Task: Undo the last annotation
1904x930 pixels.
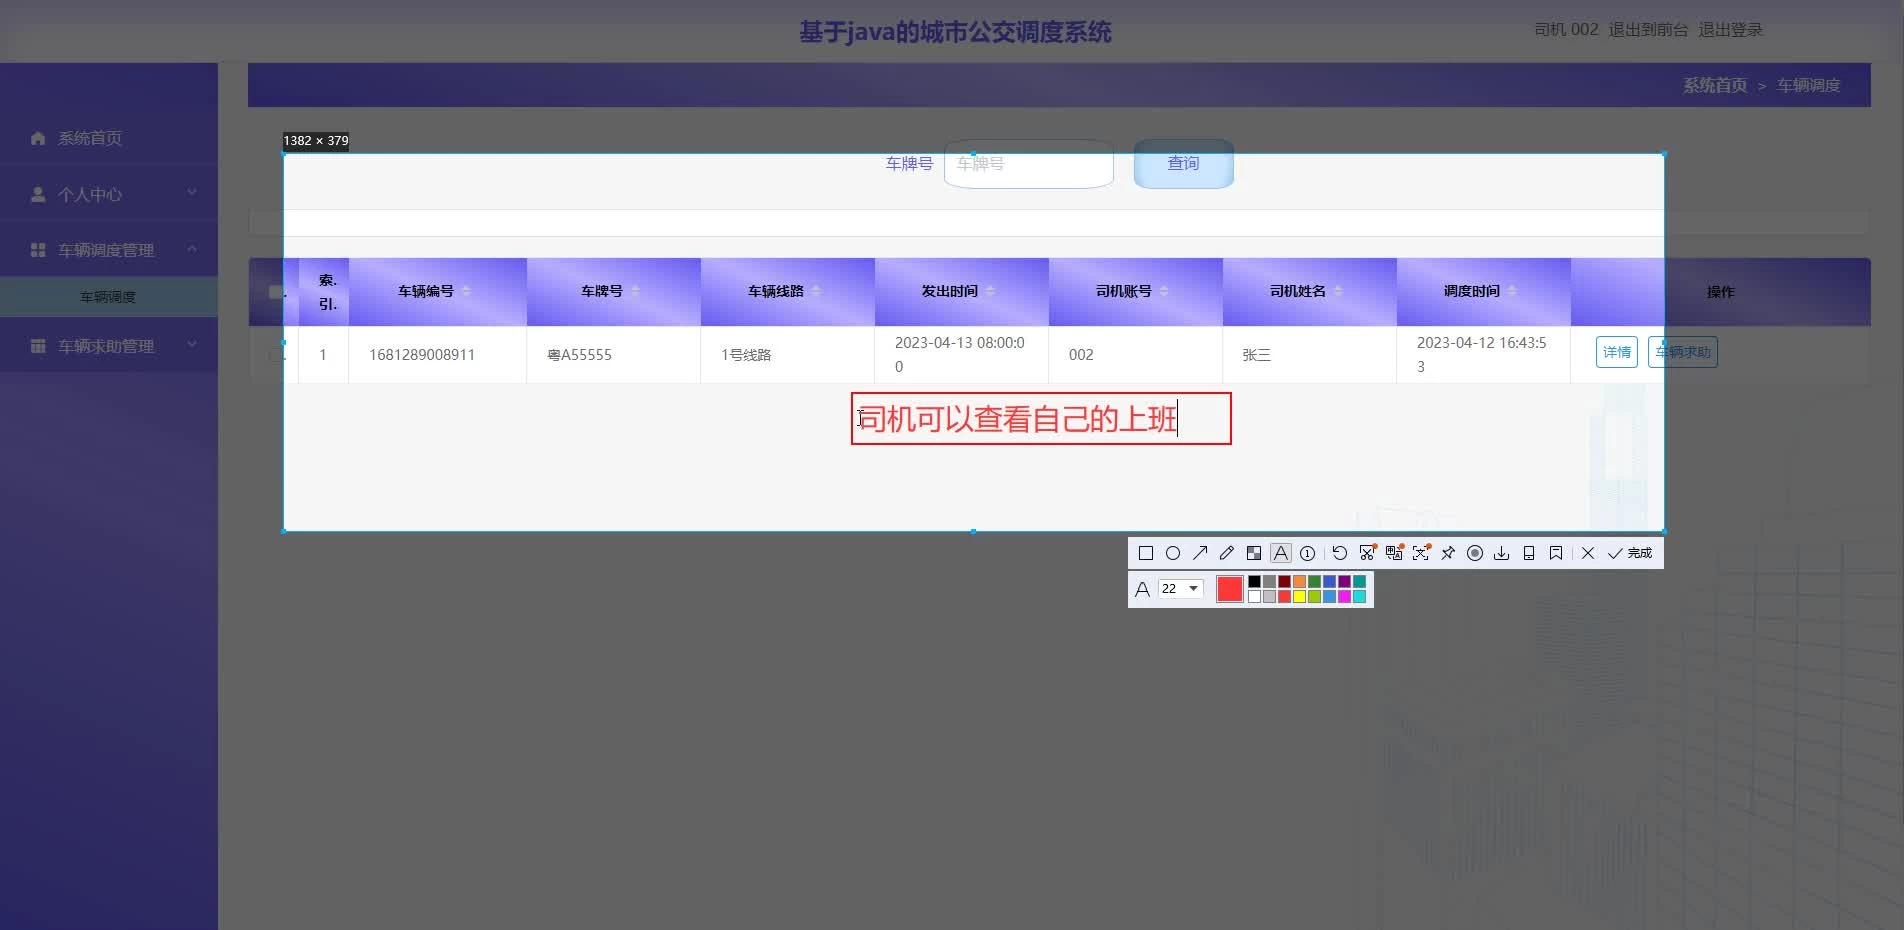Action: coord(1340,553)
